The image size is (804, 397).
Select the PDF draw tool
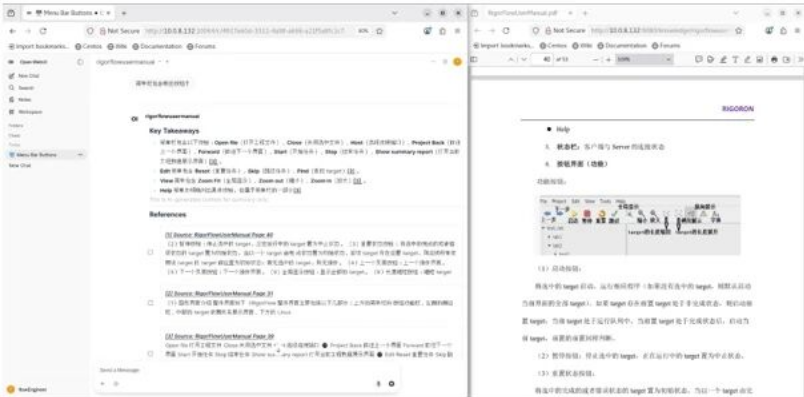coord(748,59)
